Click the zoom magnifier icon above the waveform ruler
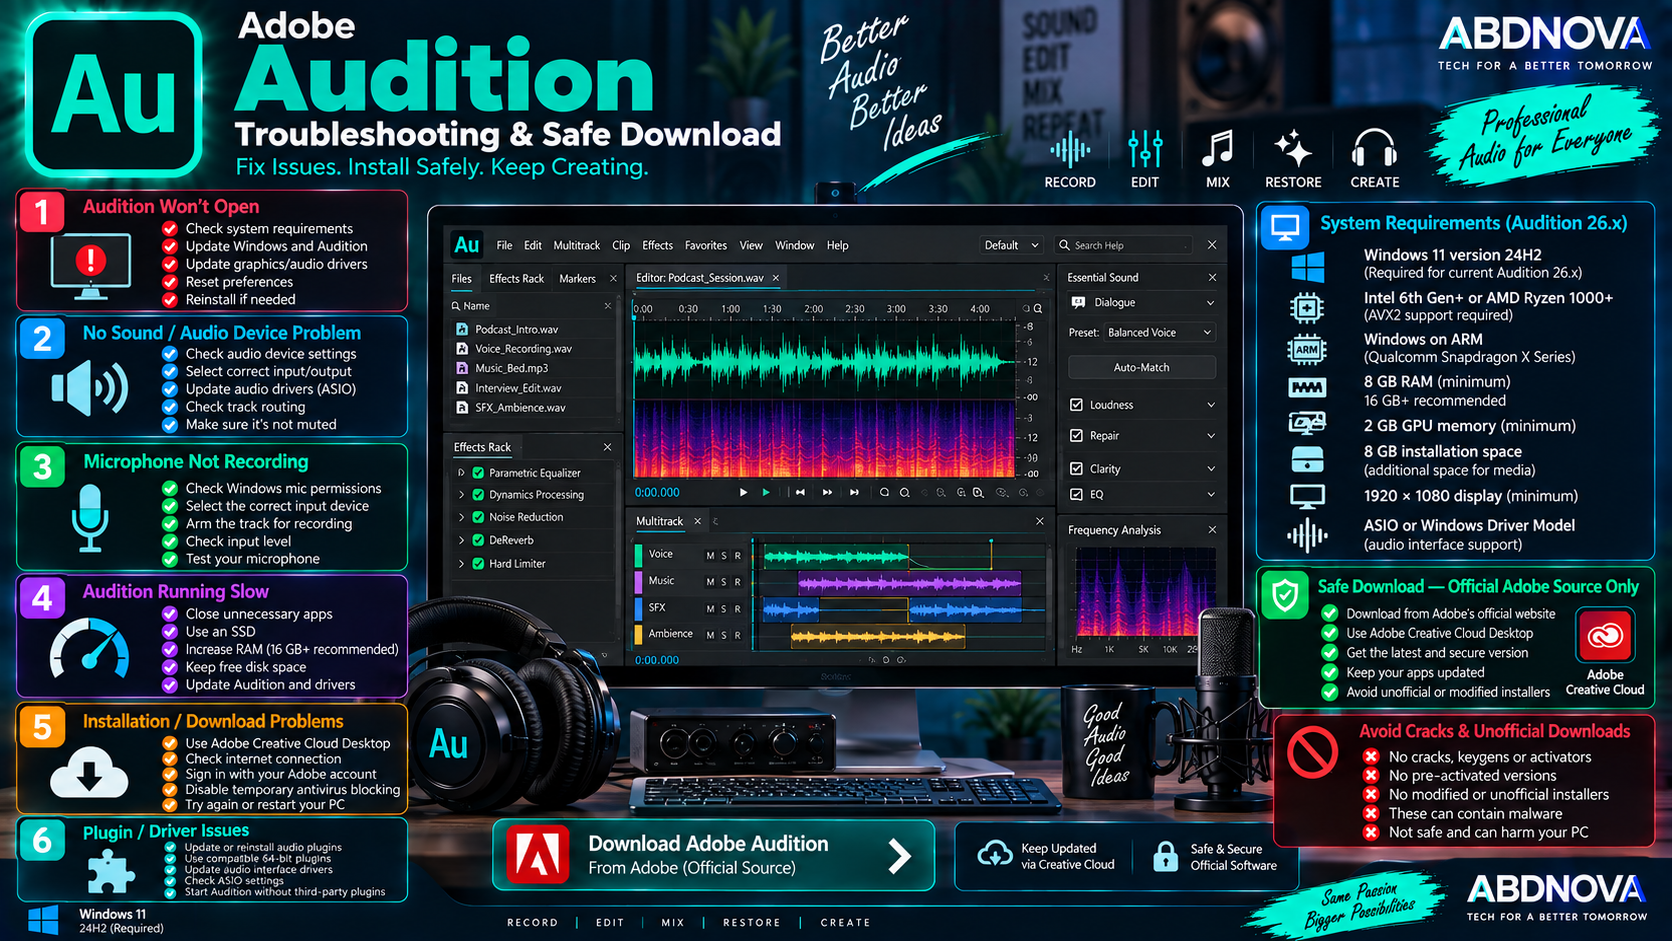 (1038, 309)
